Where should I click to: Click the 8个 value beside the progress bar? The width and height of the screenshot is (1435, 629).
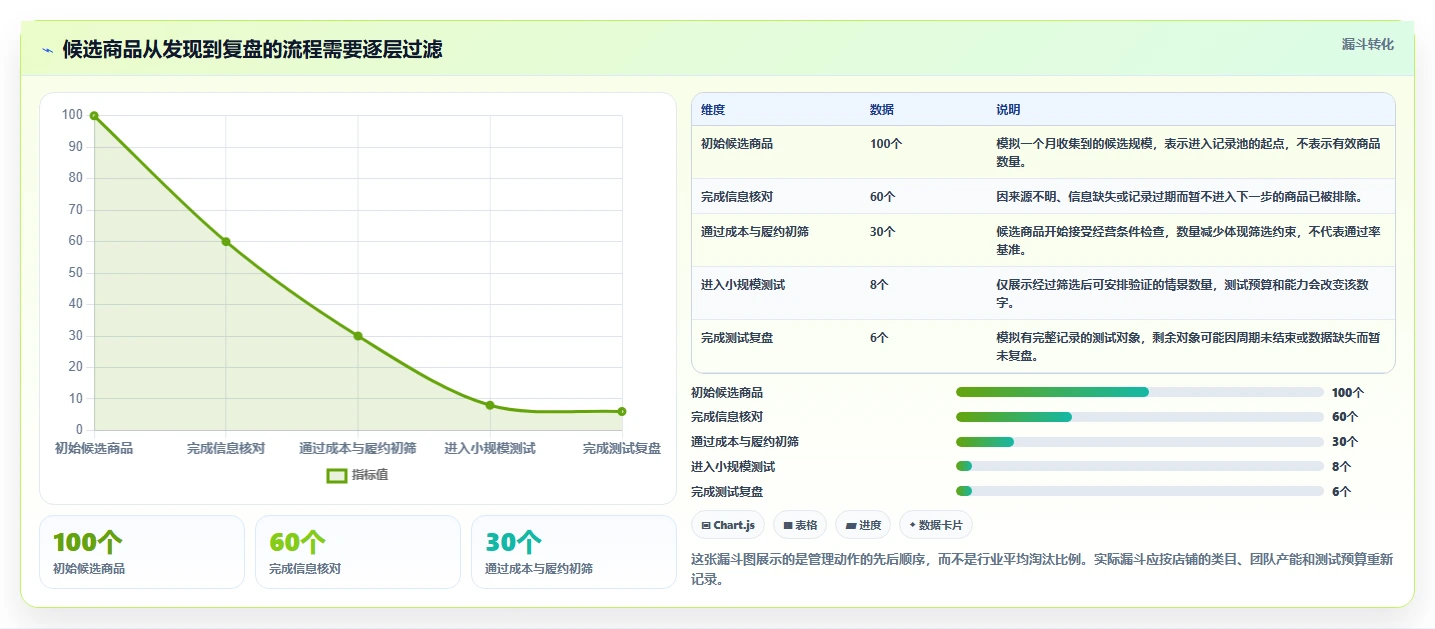(1341, 467)
